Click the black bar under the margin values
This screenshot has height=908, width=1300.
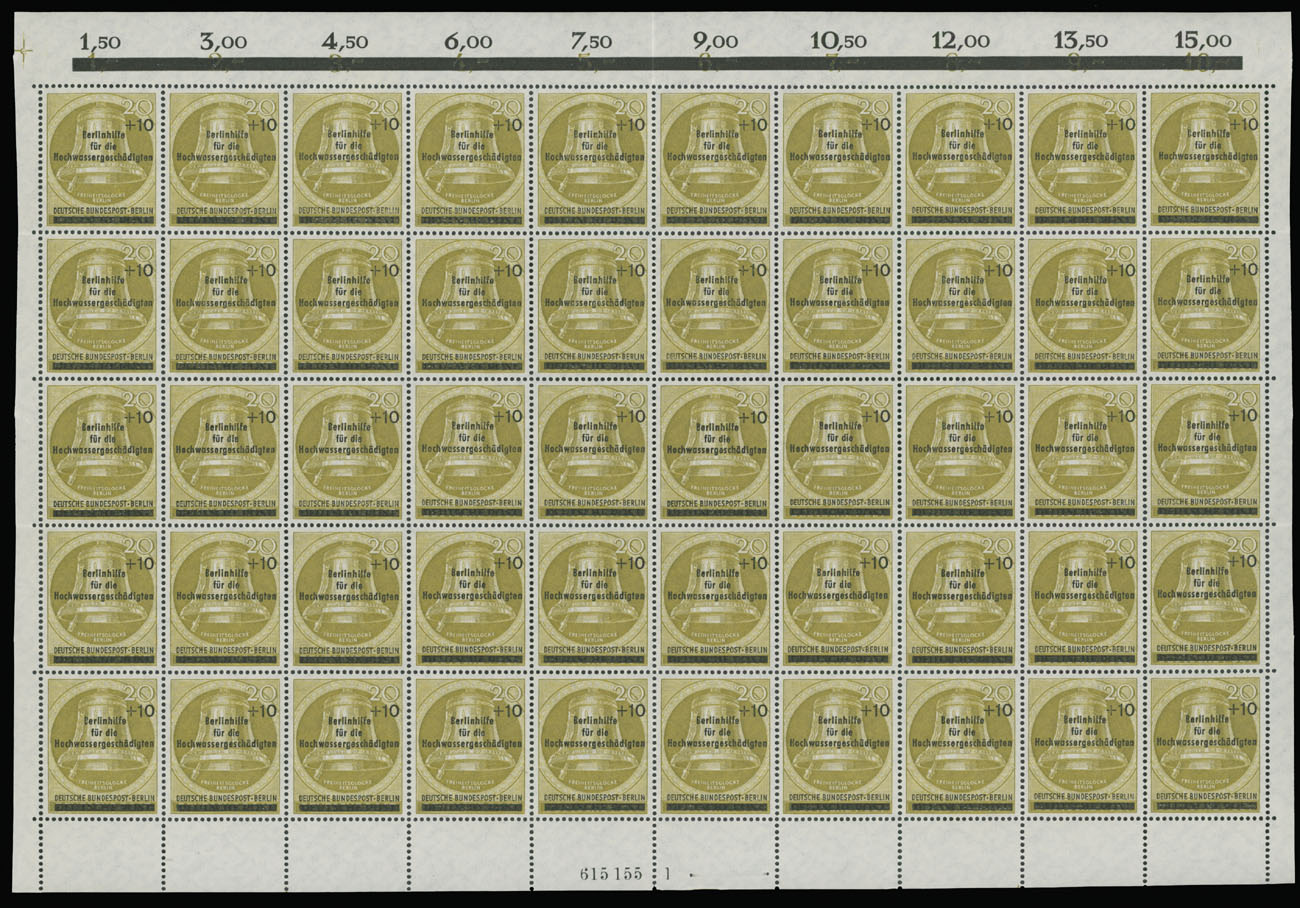click(x=657, y=64)
